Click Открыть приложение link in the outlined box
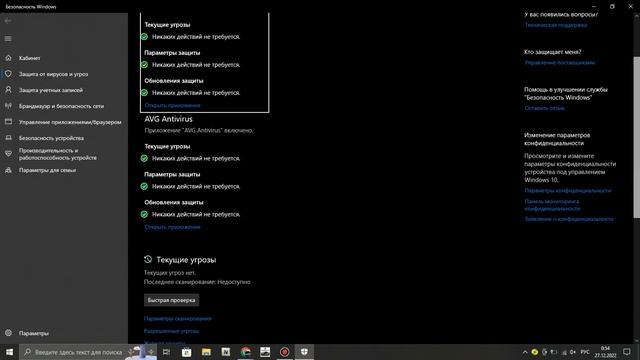 click(x=172, y=105)
